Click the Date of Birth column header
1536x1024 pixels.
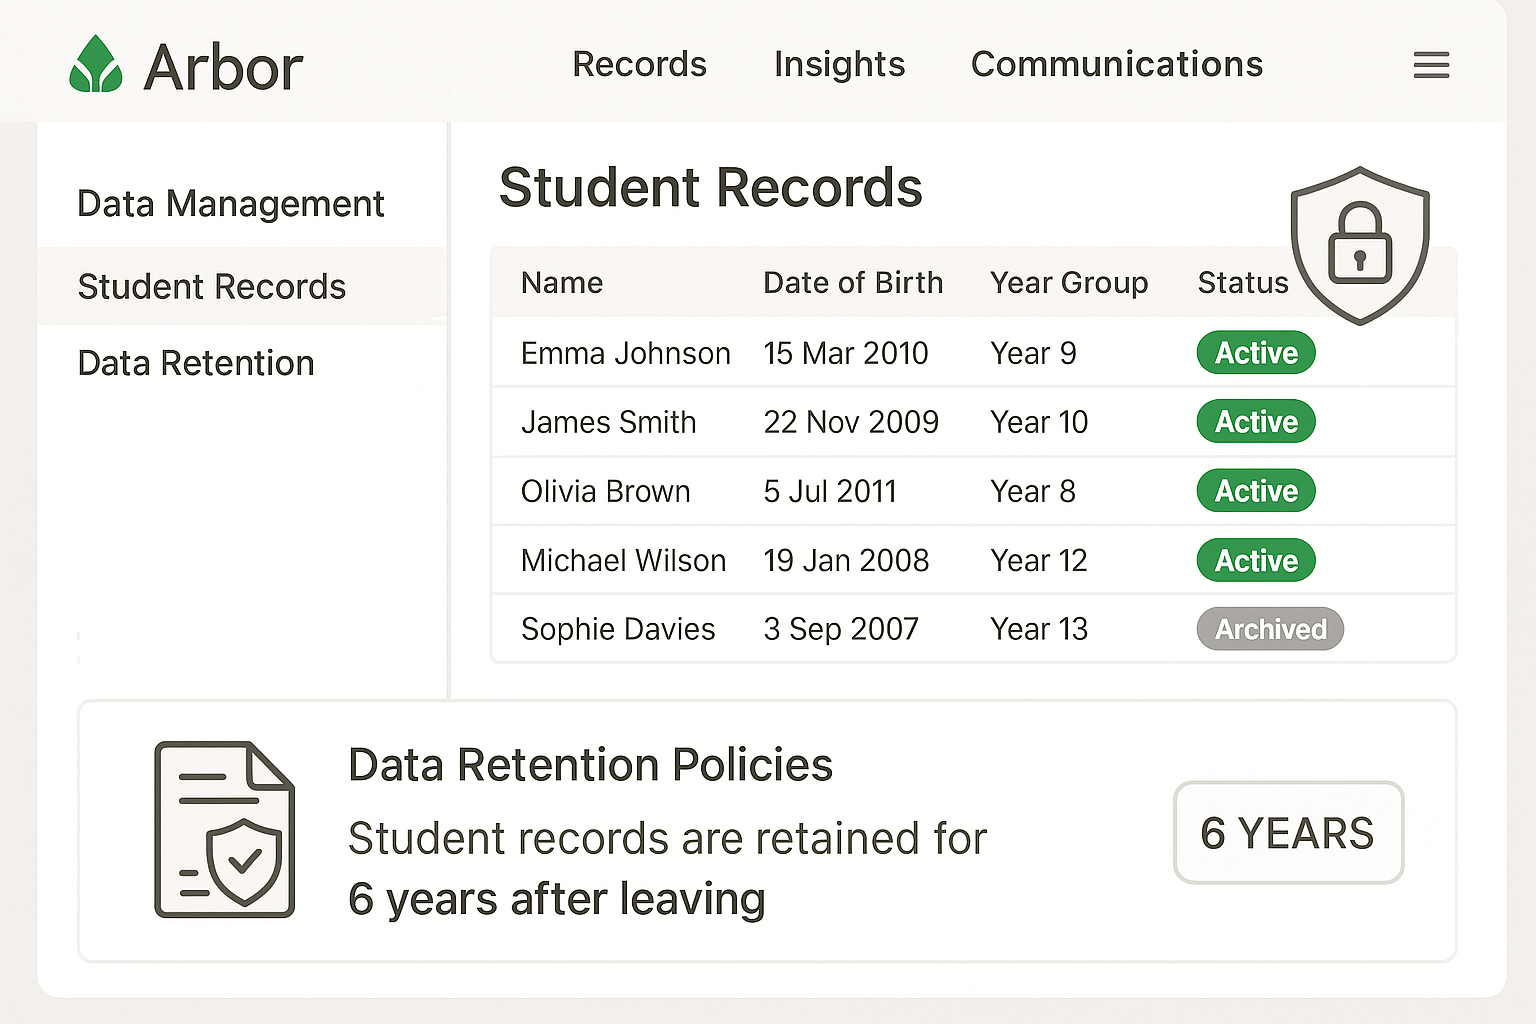click(x=853, y=283)
